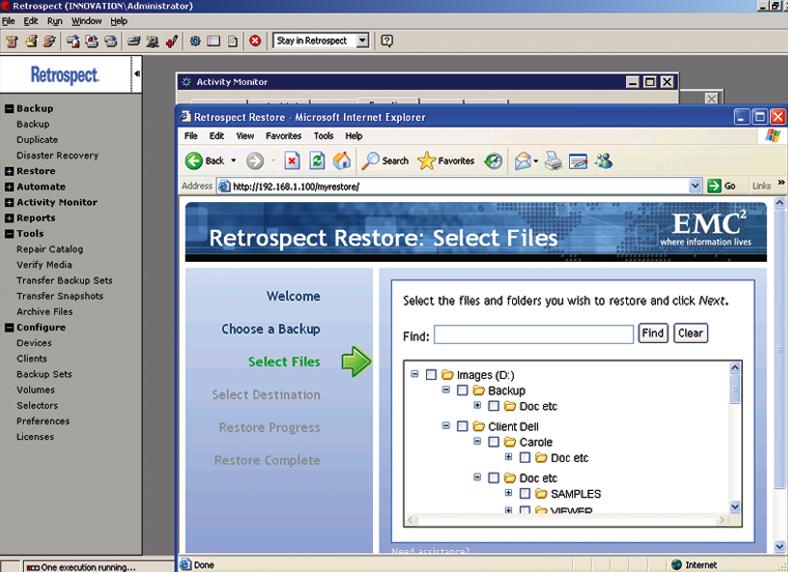Check the Images (D:) checkbox

click(431, 374)
